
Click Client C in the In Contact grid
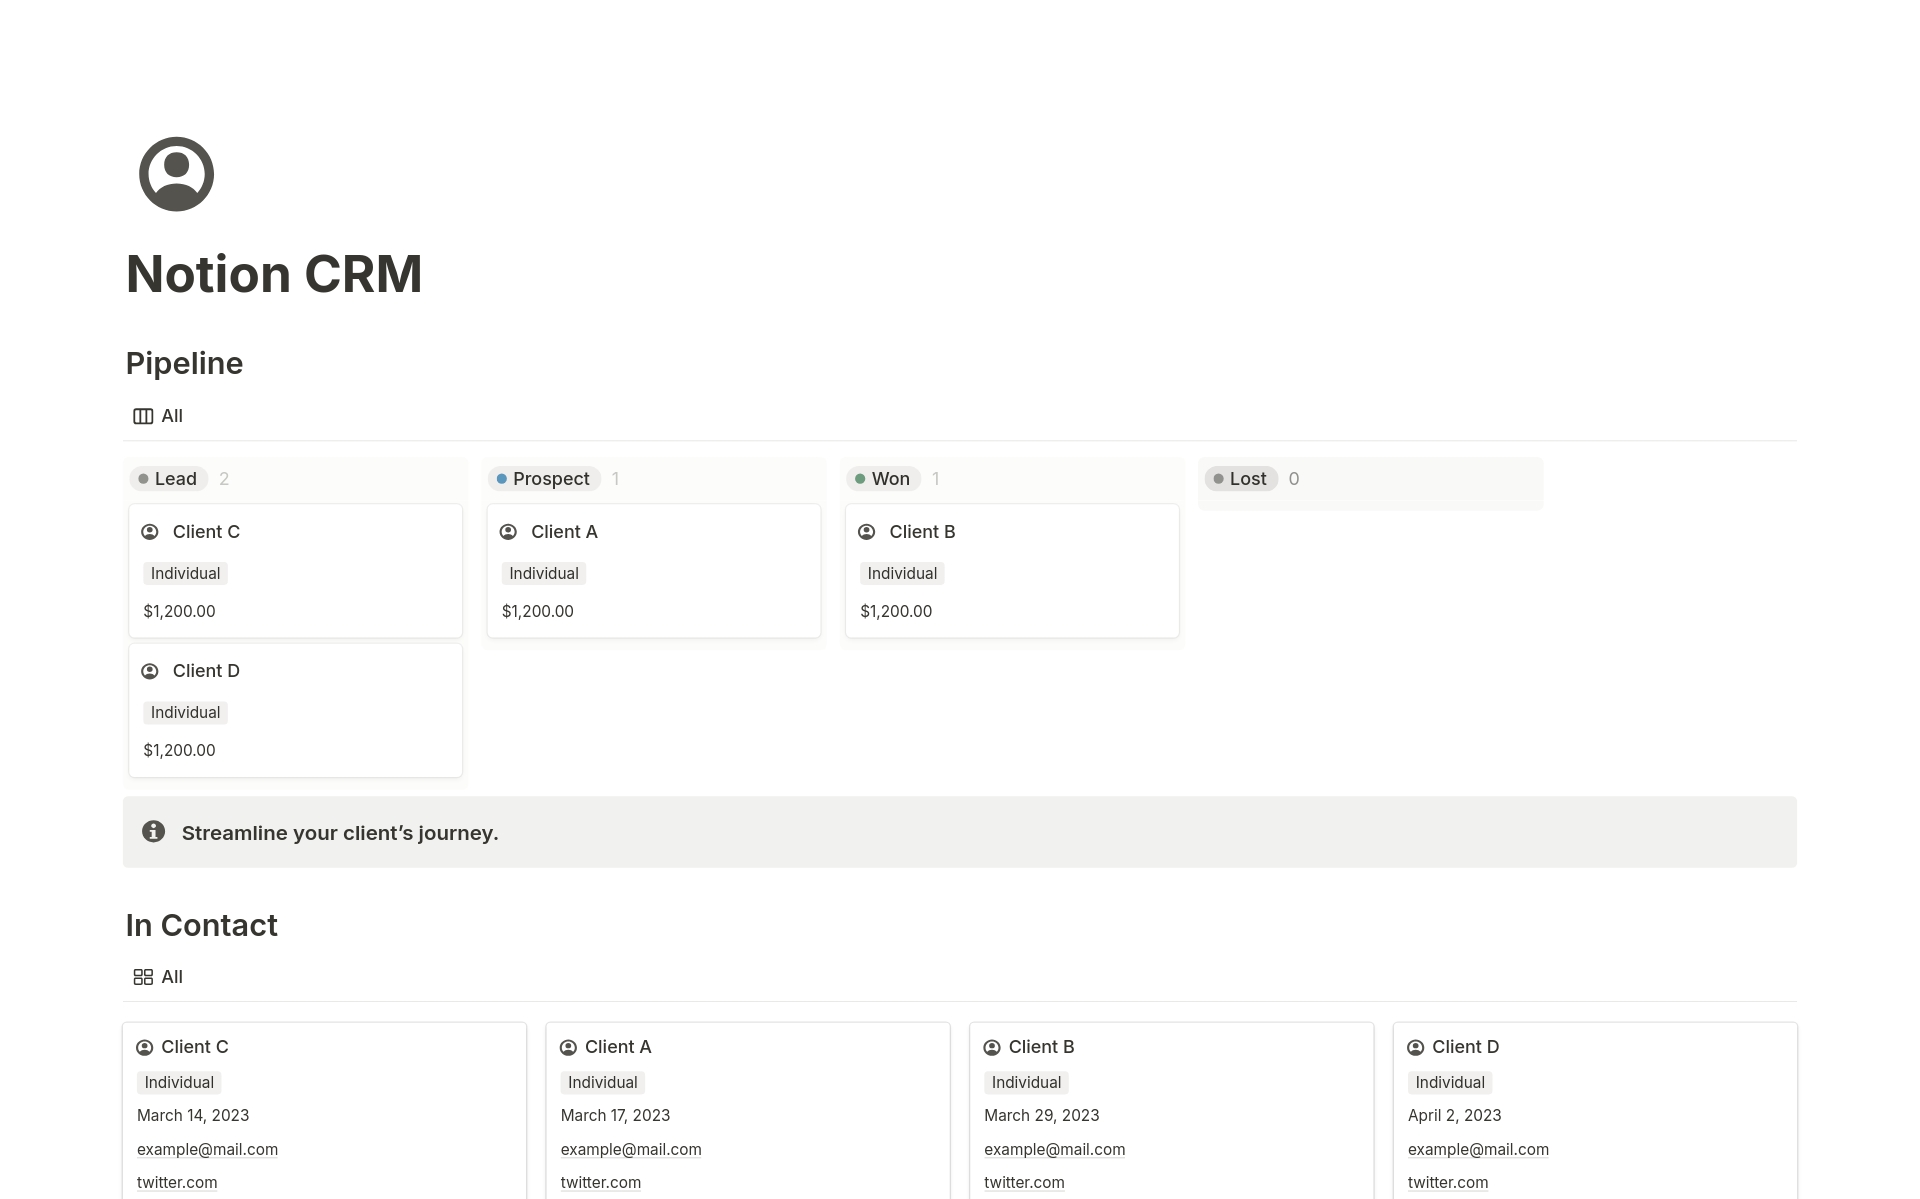click(x=193, y=1046)
